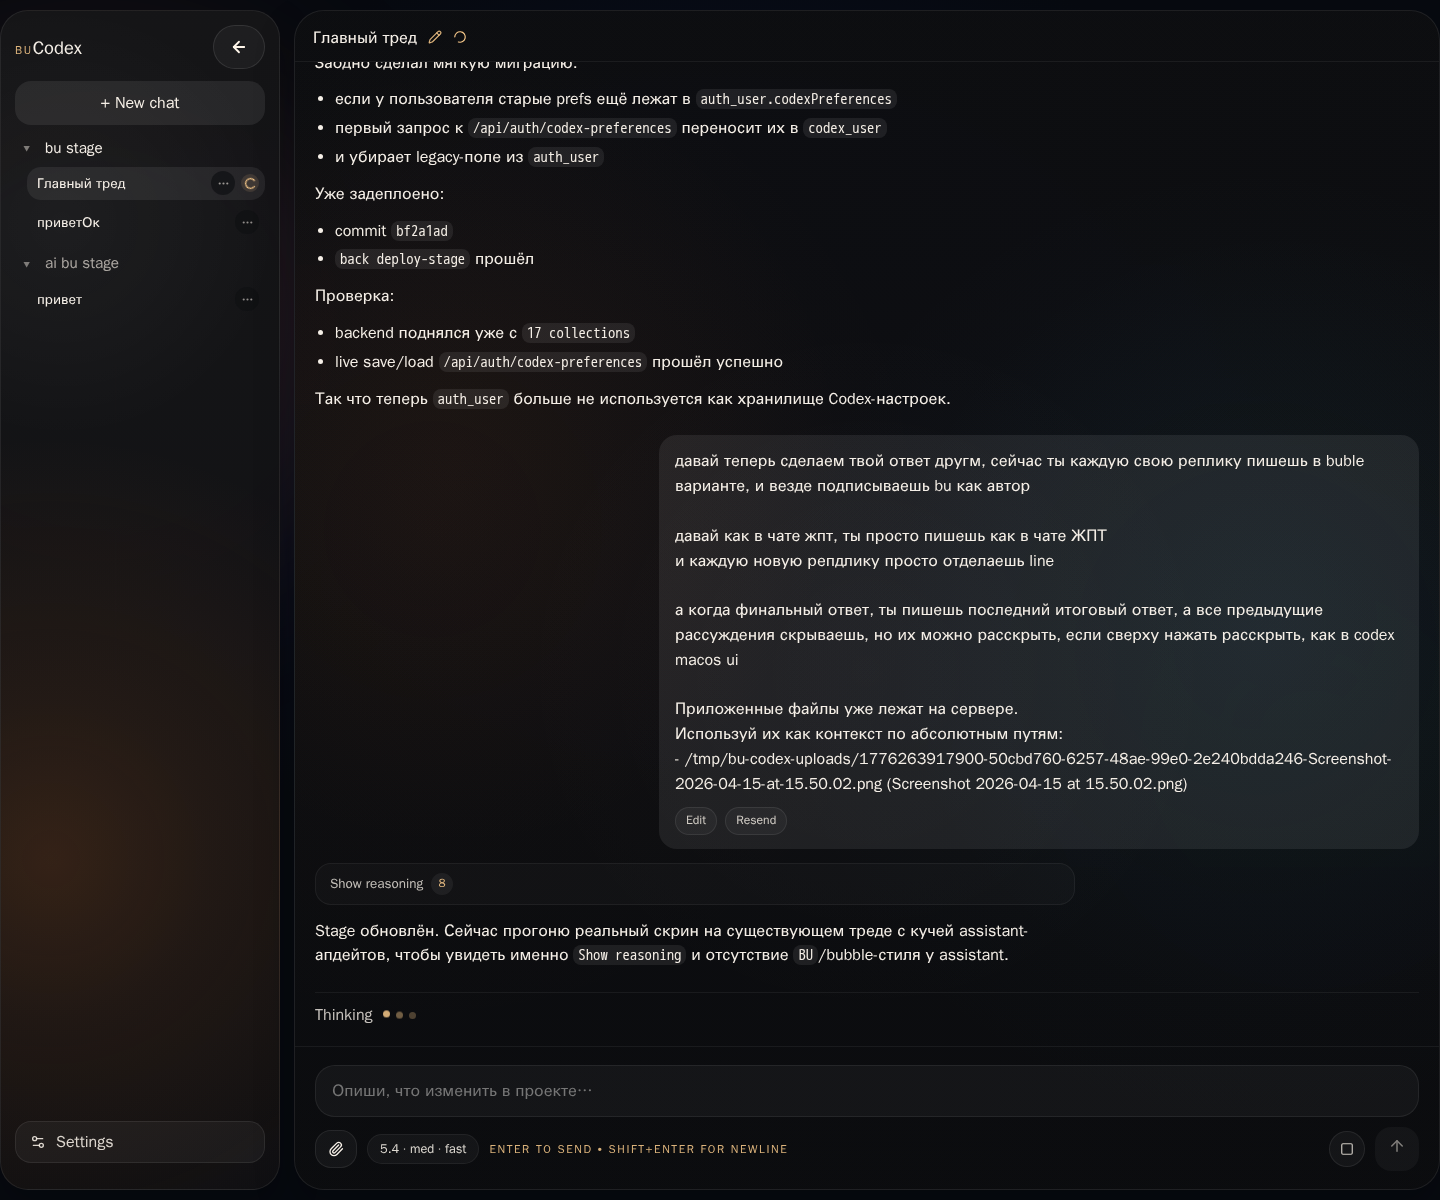Viewport: 1440px width, 1200px height.
Task: Open the 5.4 · med · fast model selector
Action: point(423,1149)
